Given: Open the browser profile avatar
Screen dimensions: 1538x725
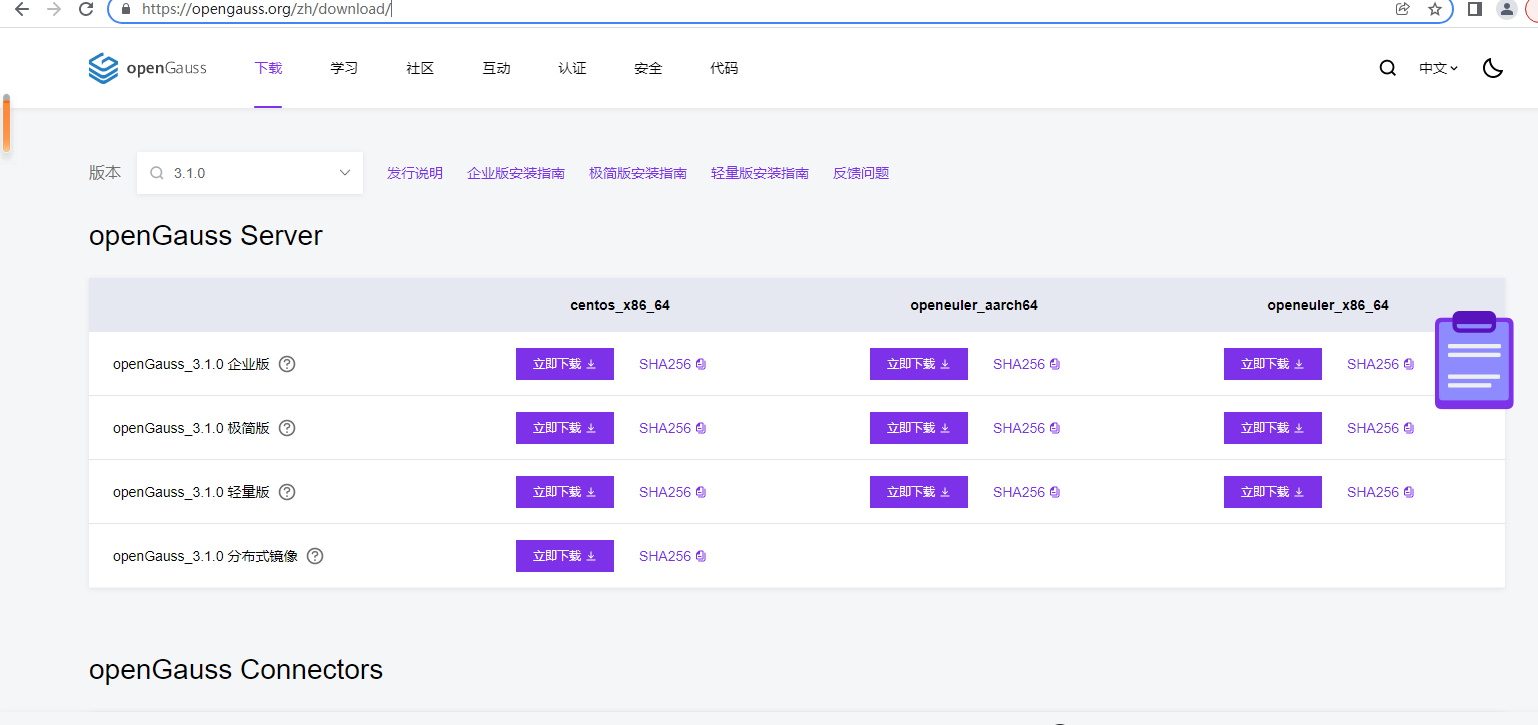Looking at the screenshot, I should (1507, 9).
